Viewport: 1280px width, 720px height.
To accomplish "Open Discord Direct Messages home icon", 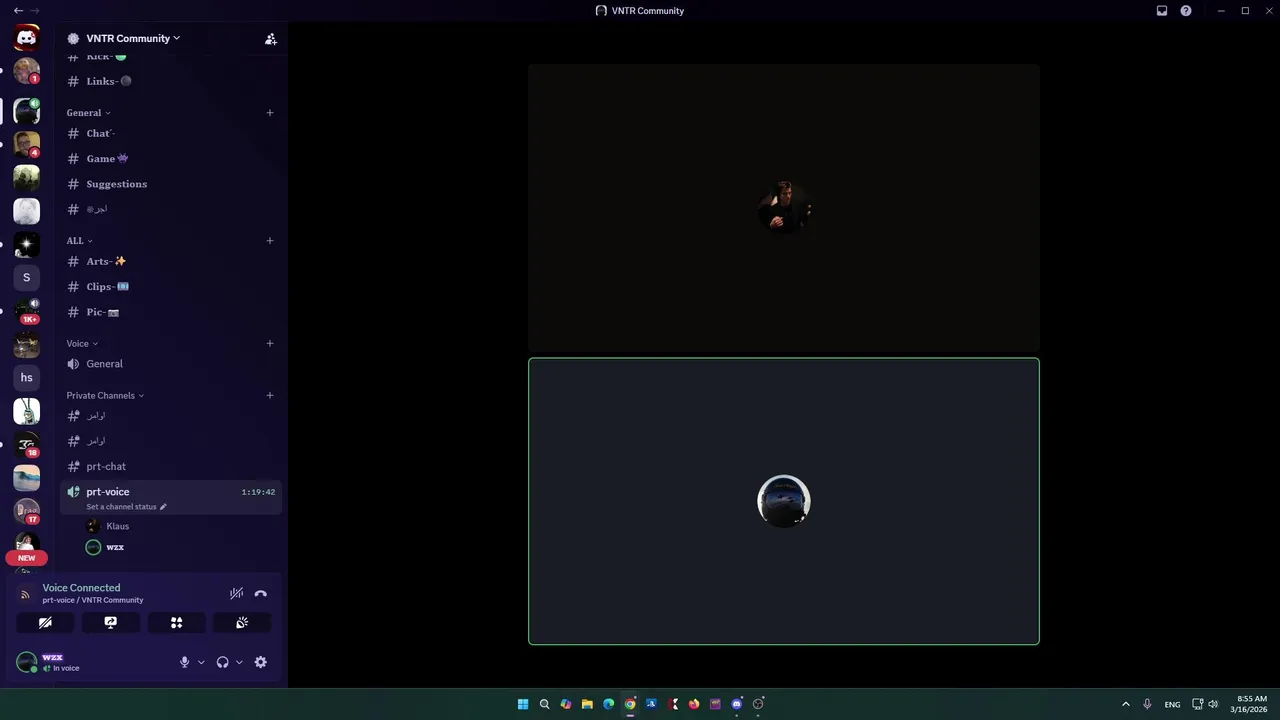I will 27,38.
